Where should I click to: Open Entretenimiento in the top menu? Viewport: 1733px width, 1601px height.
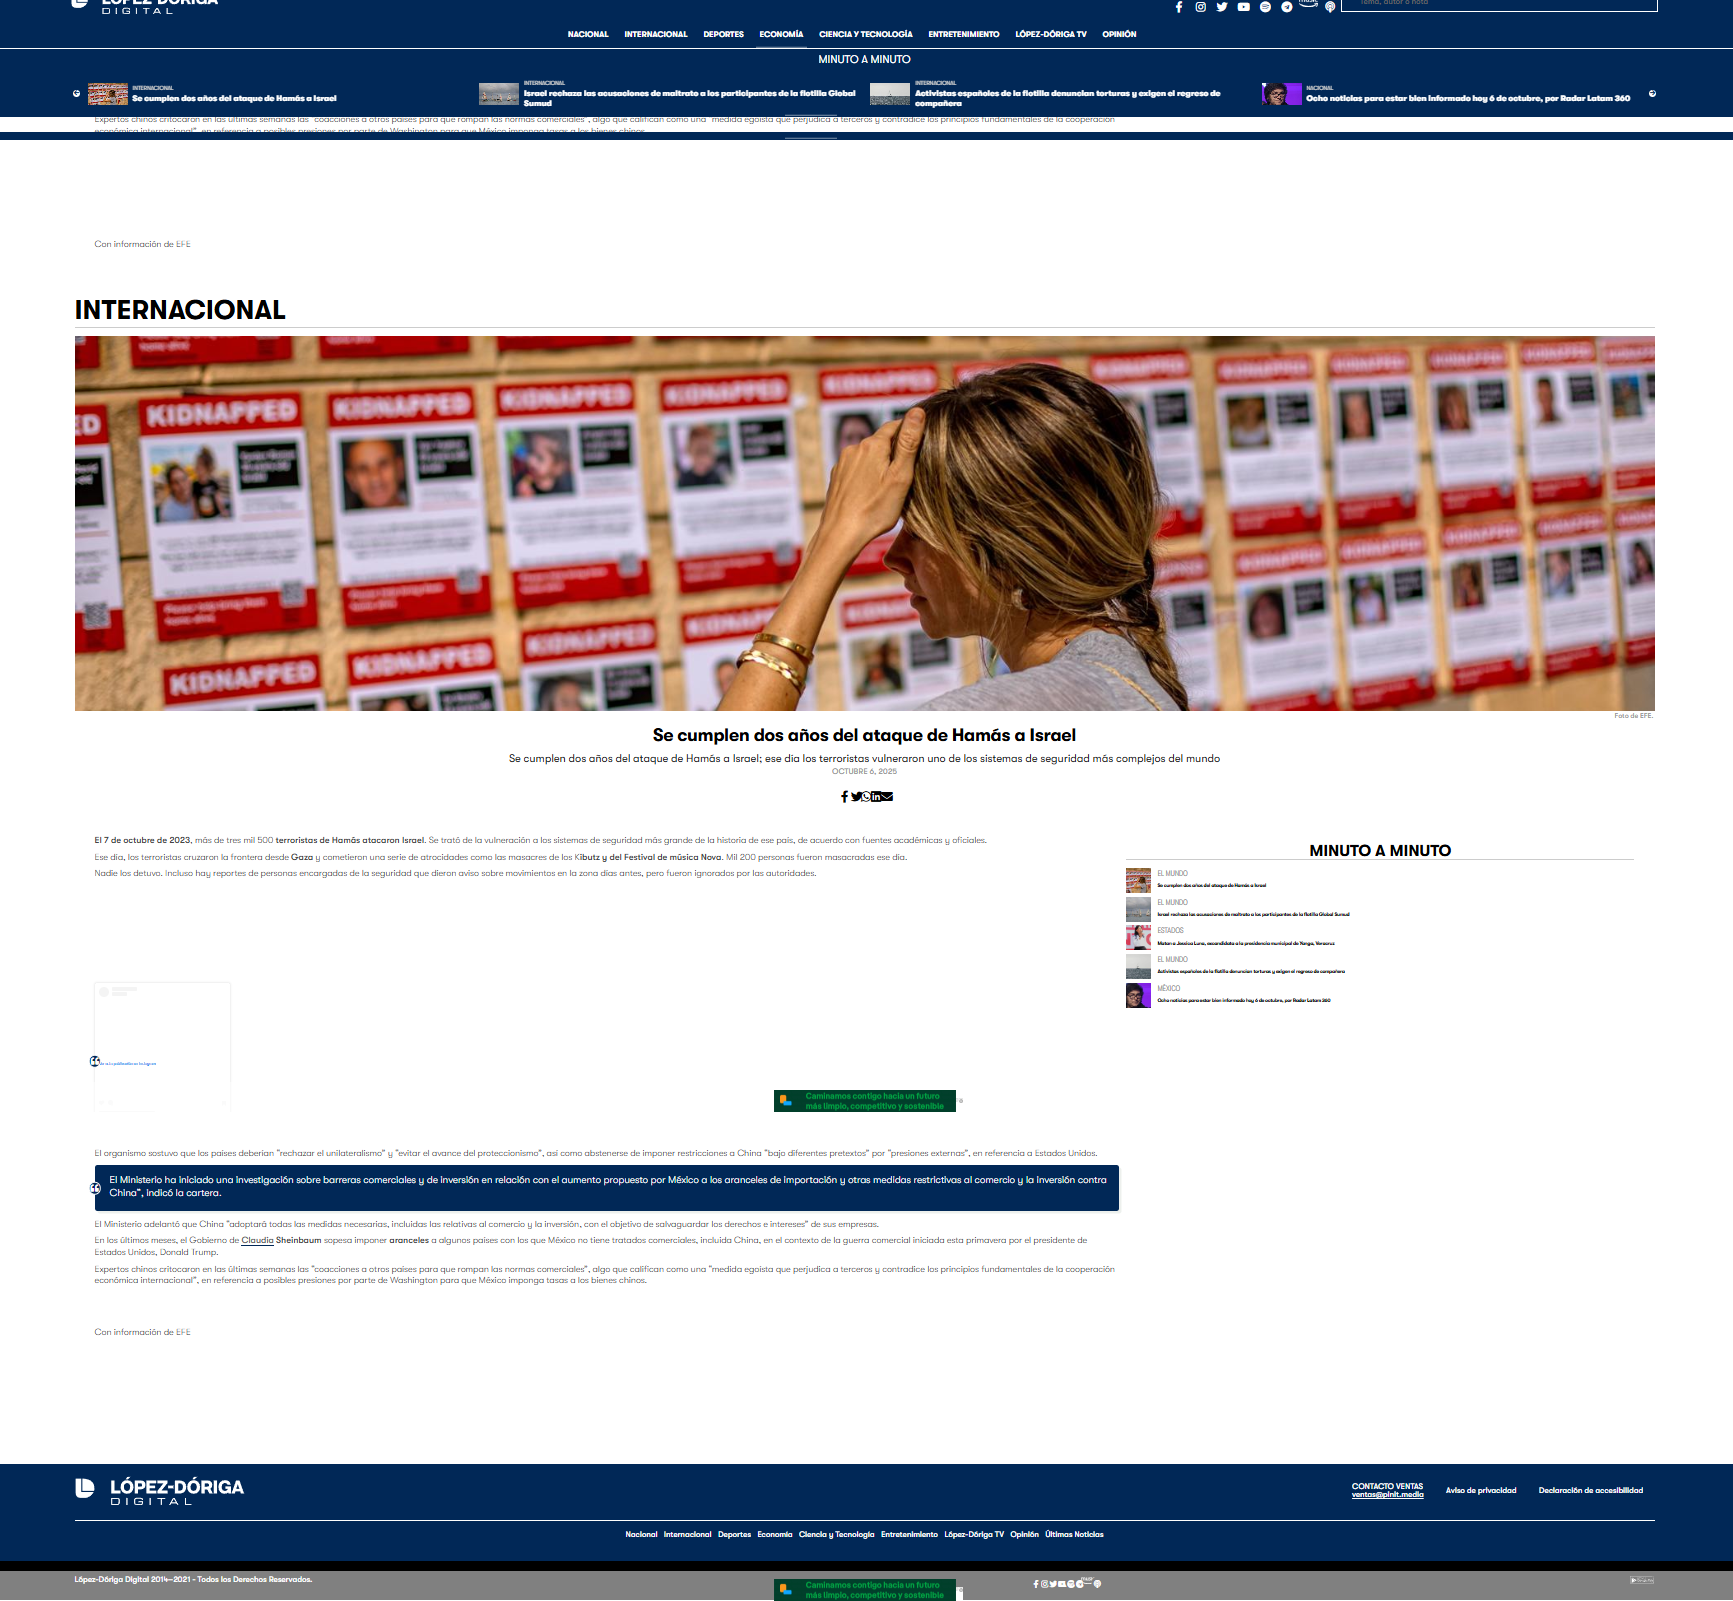pos(964,34)
